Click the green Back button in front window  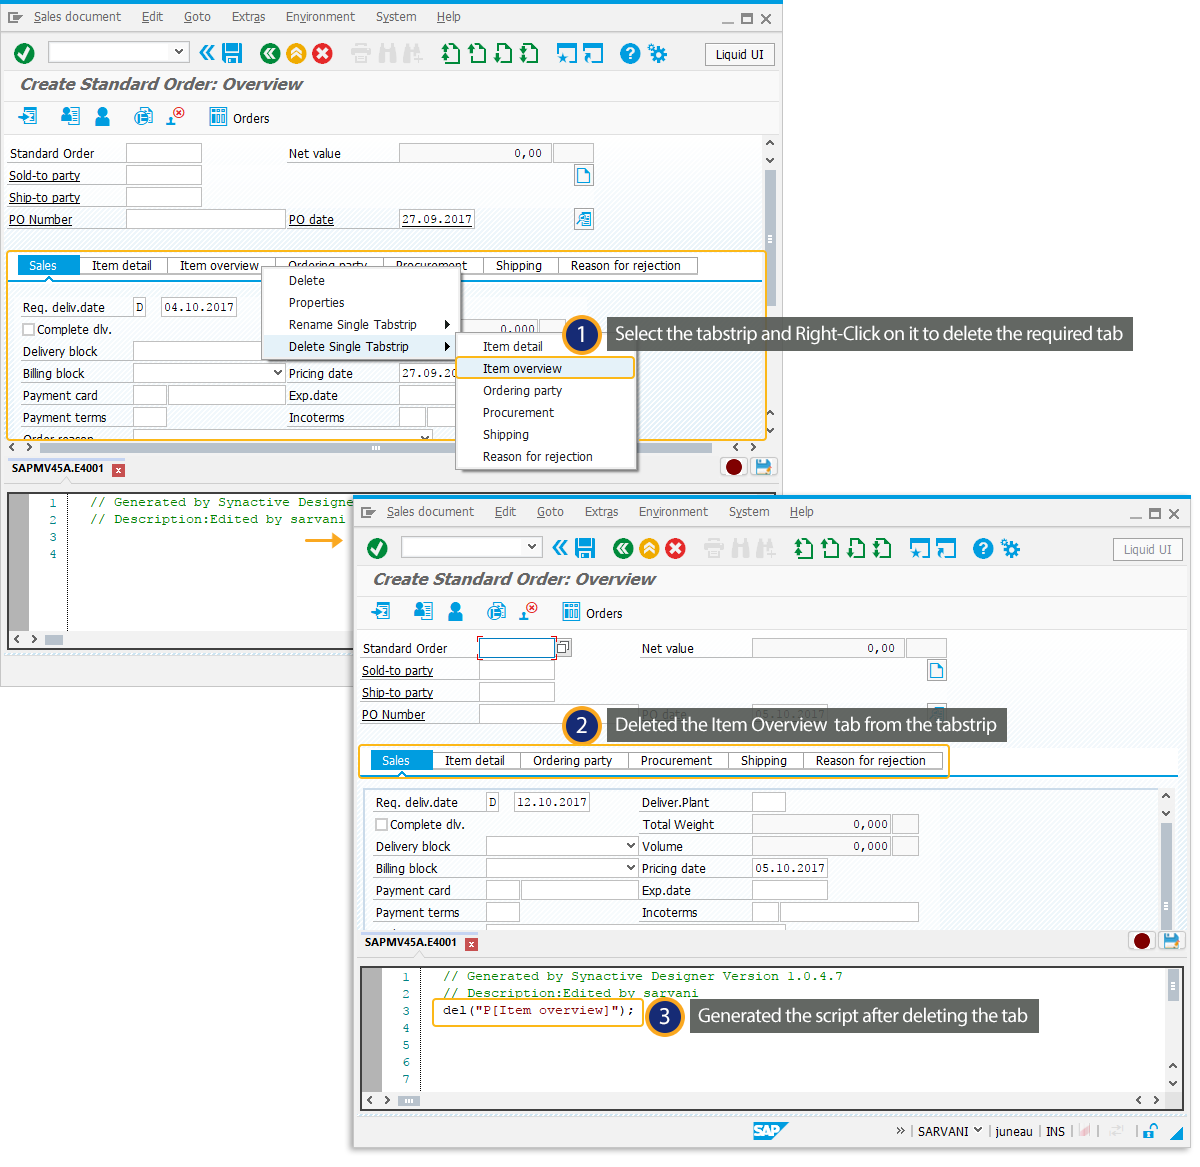[x=623, y=548]
